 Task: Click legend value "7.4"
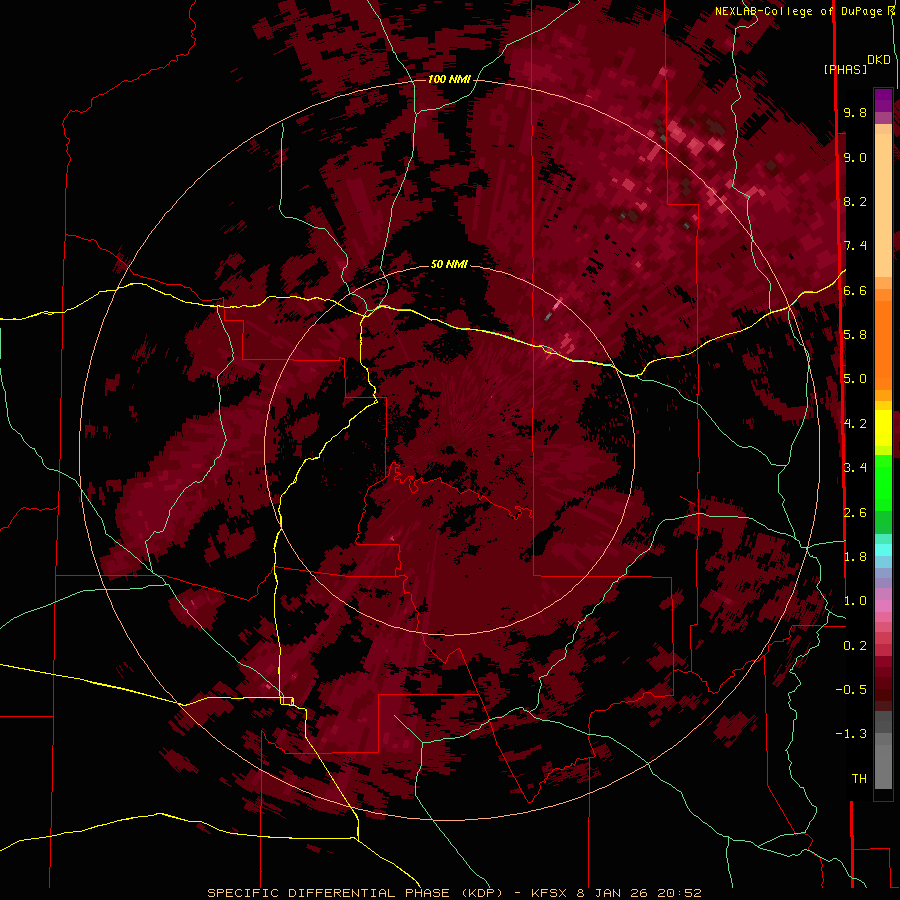point(855,246)
